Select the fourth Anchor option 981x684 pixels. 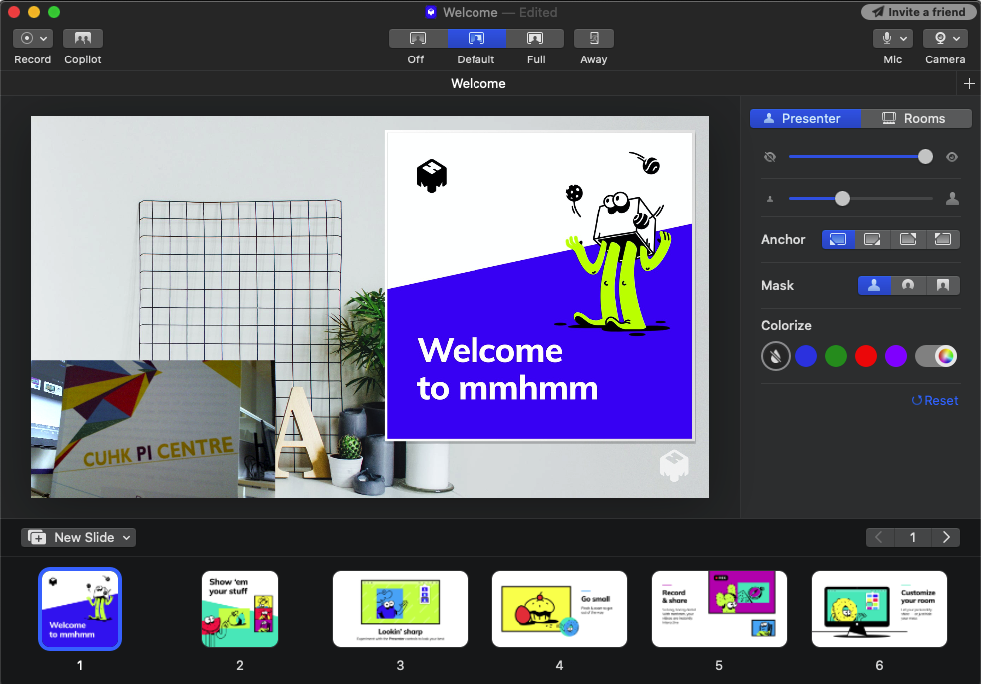[942, 239]
